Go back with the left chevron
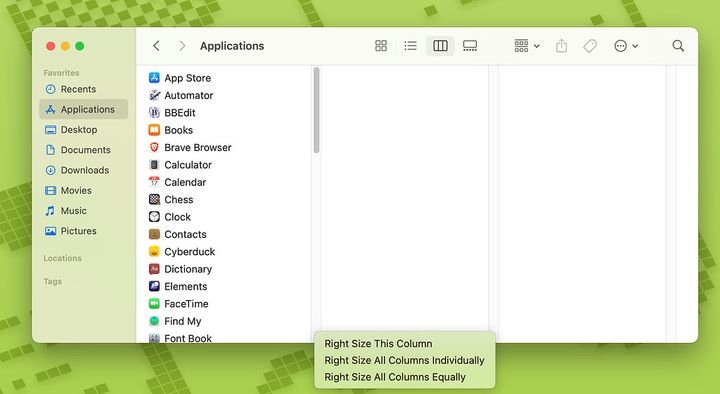This screenshot has width=720, height=394. 156,45
